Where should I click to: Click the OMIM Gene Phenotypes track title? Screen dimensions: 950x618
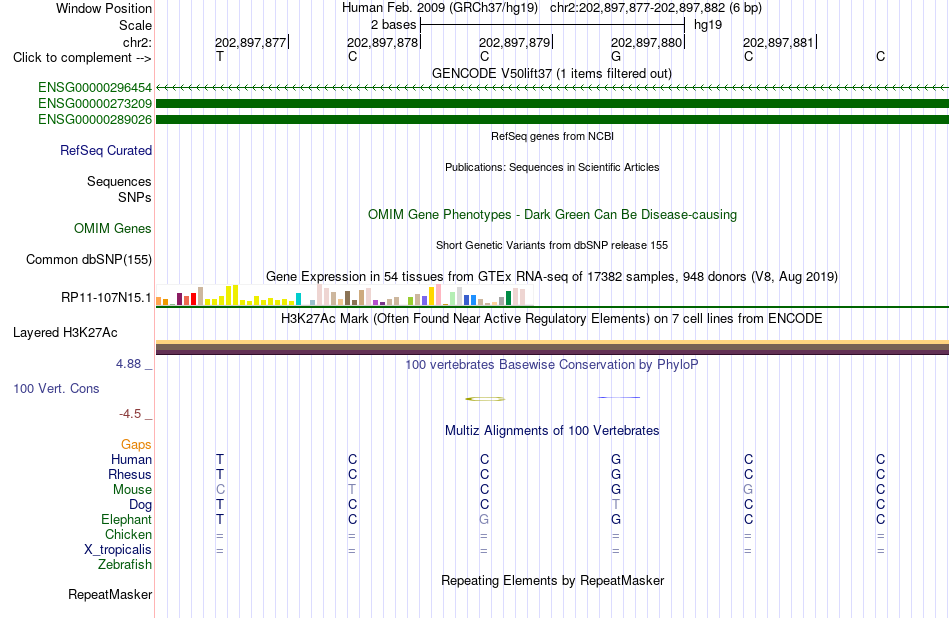[553, 214]
